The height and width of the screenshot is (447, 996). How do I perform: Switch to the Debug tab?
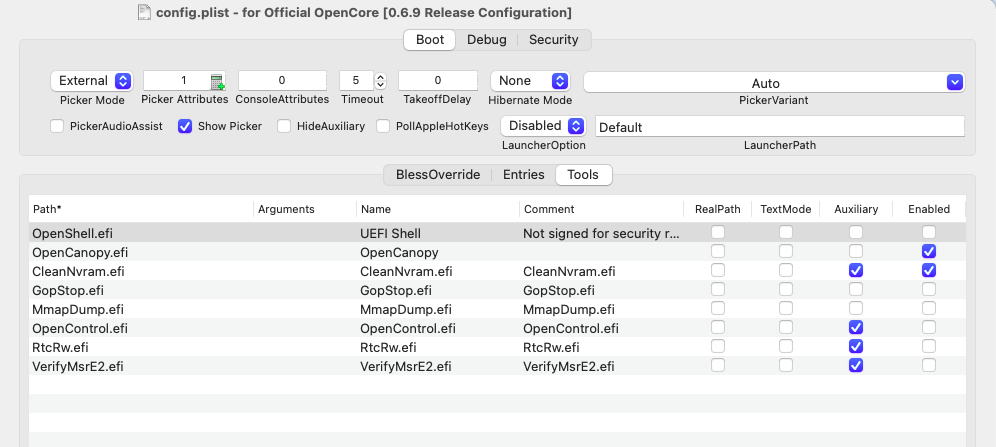488,40
